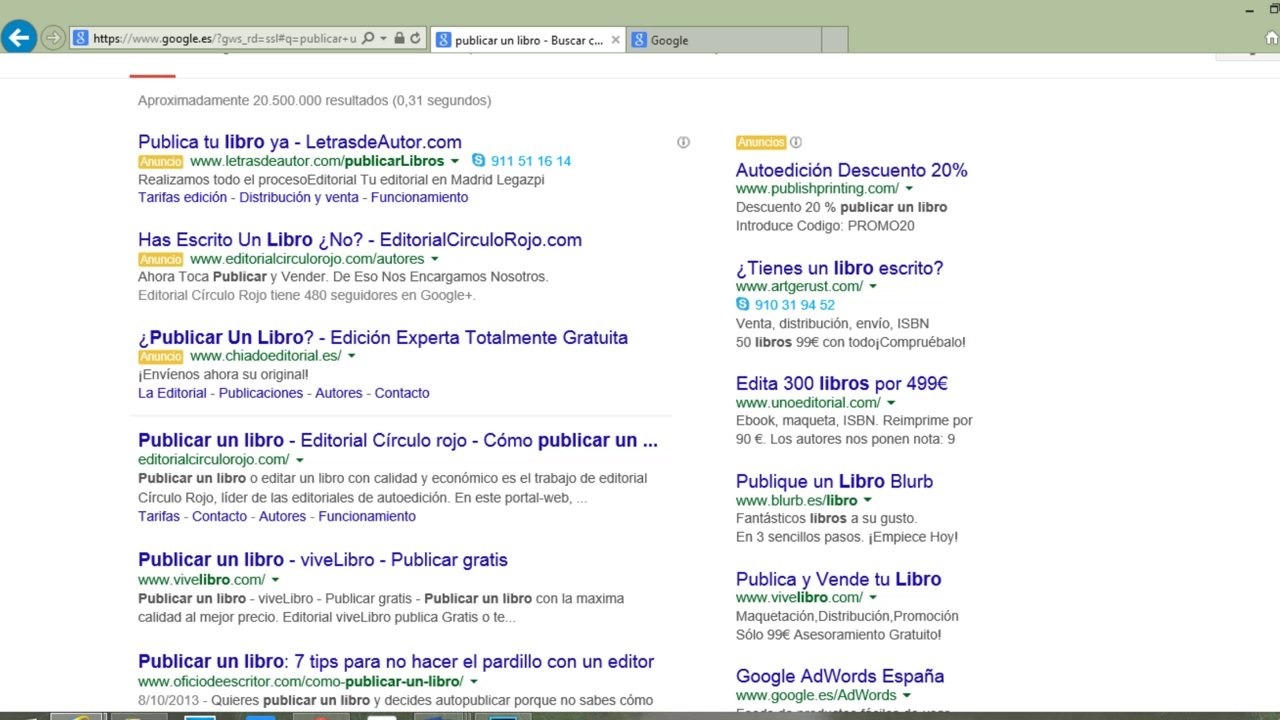Open the '¿Tienes un libro escrito?' ad
Image resolution: width=1280 pixels, height=720 pixels.
click(x=839, y=268)
